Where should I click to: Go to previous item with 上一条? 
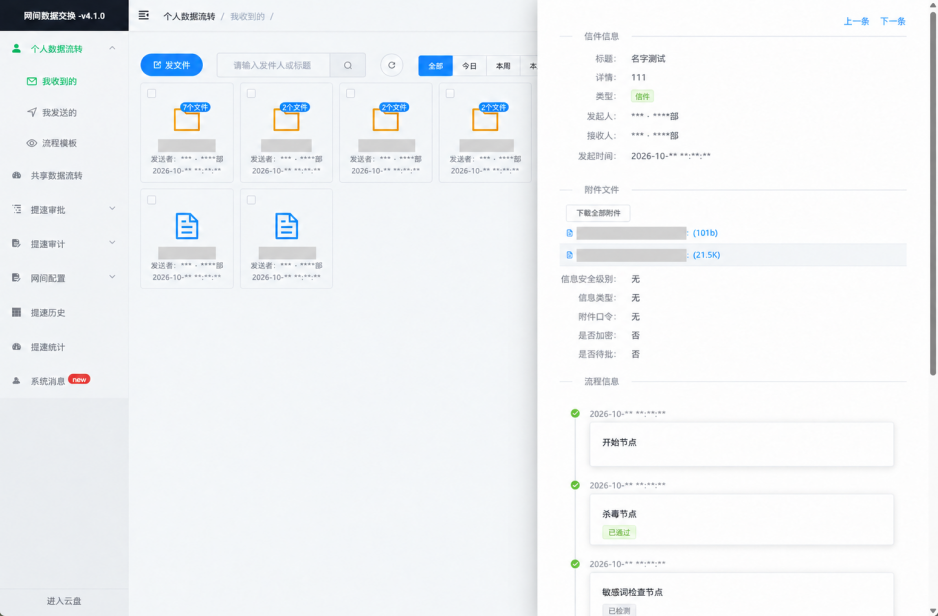click(x=856, y=22)
